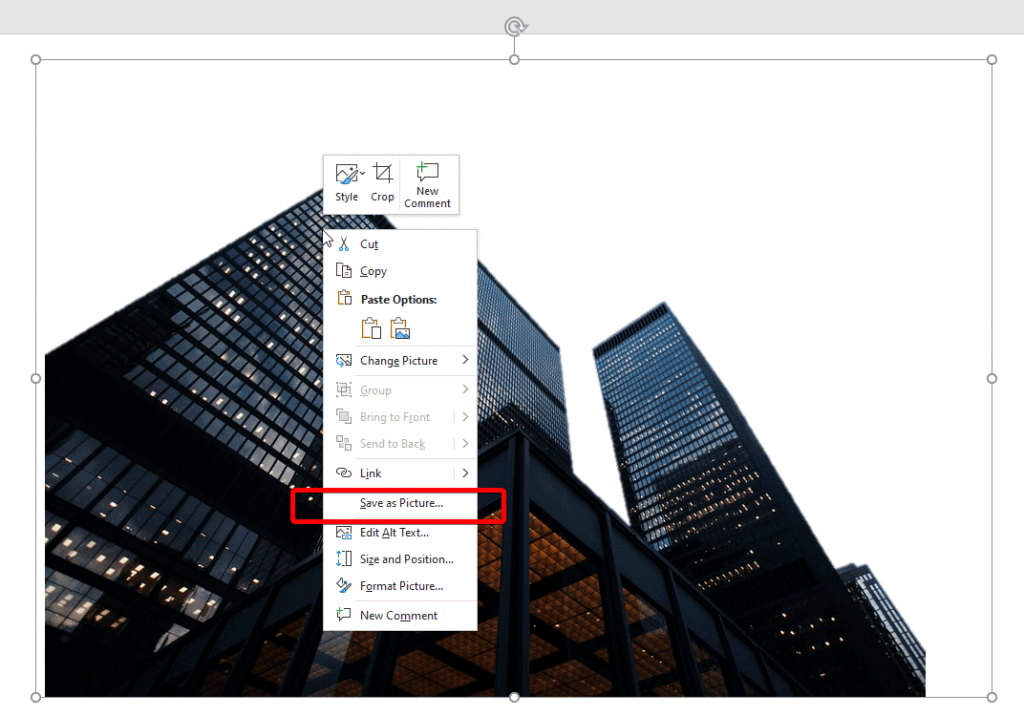Open the Style dropdown arrow
The height and width of the screenshot is (715, 1024).
pos(362,171)
